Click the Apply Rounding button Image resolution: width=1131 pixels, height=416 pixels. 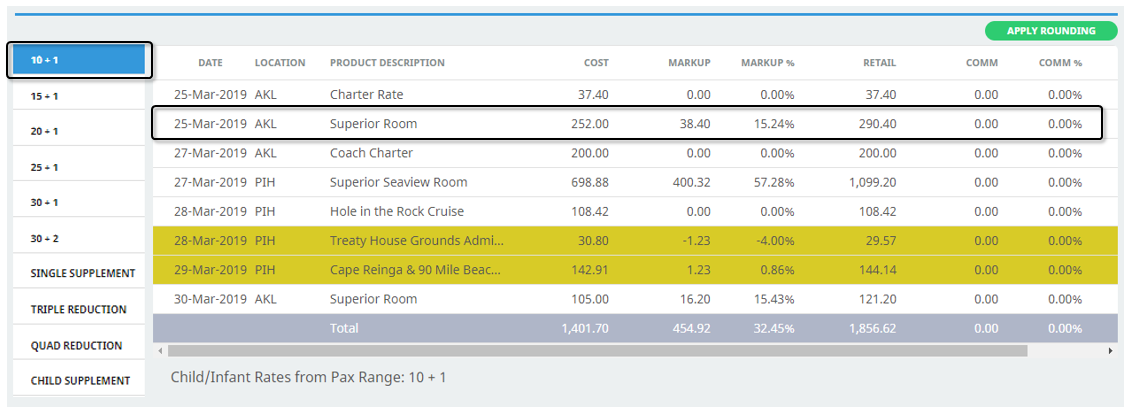pyautogui.click(x=1051, y=31)
